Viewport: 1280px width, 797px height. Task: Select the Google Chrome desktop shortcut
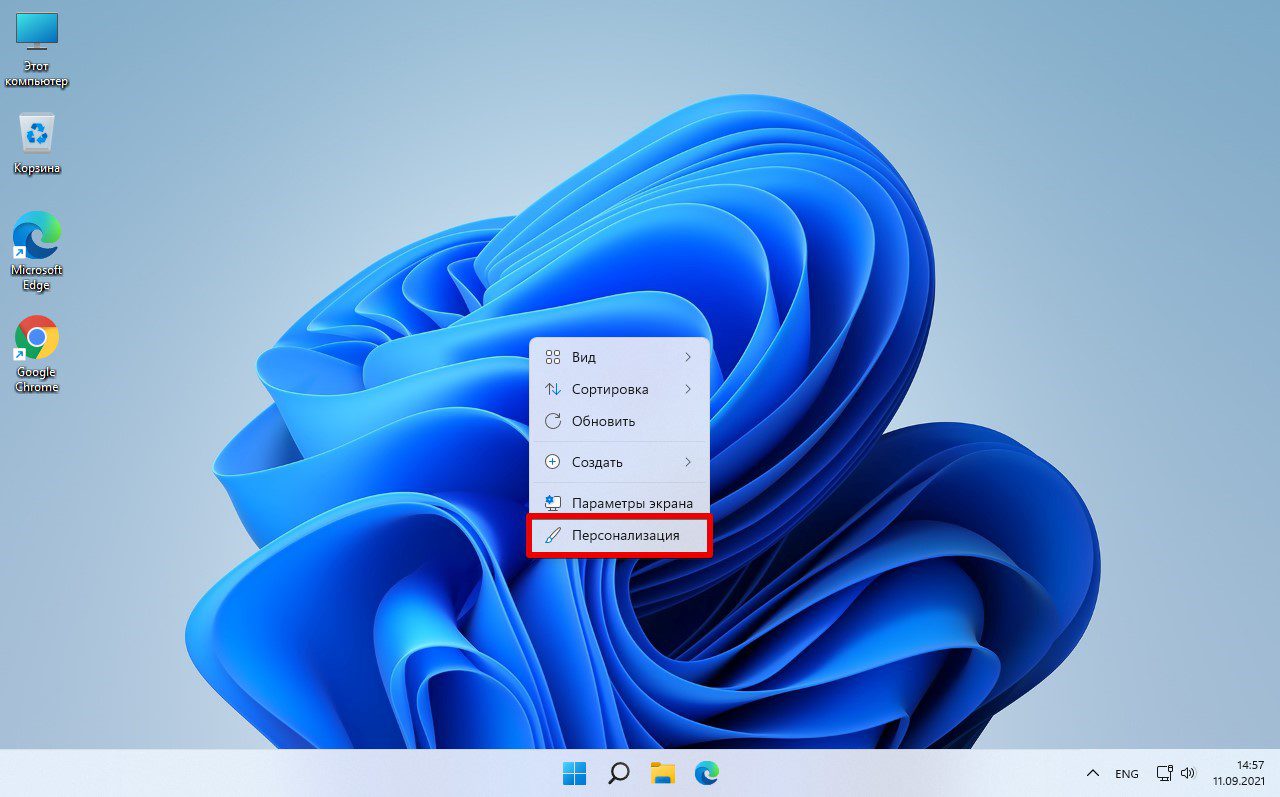37,354
